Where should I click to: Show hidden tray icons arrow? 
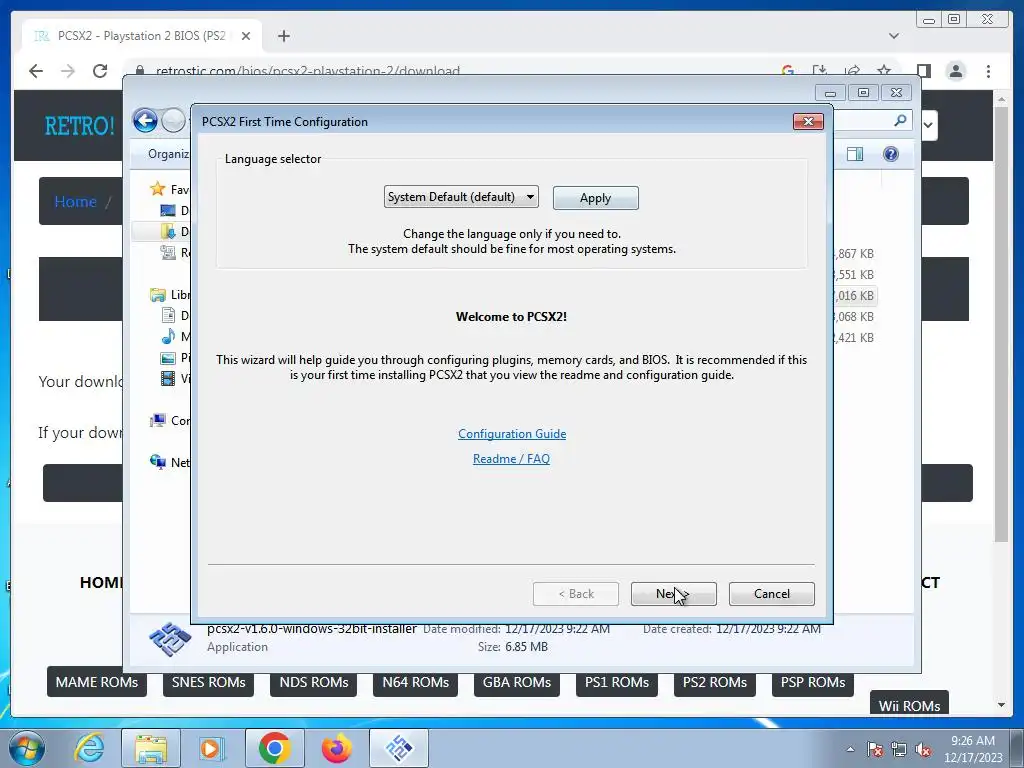[x=850, y=749]
